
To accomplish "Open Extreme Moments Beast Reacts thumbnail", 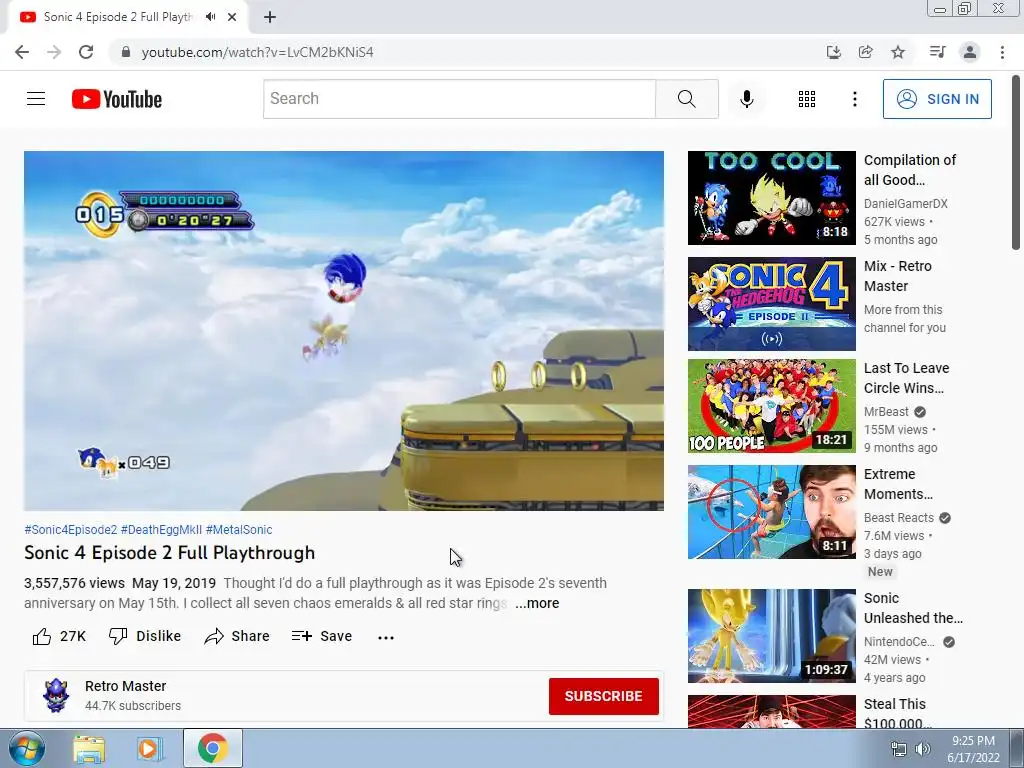I will (771, 512).
